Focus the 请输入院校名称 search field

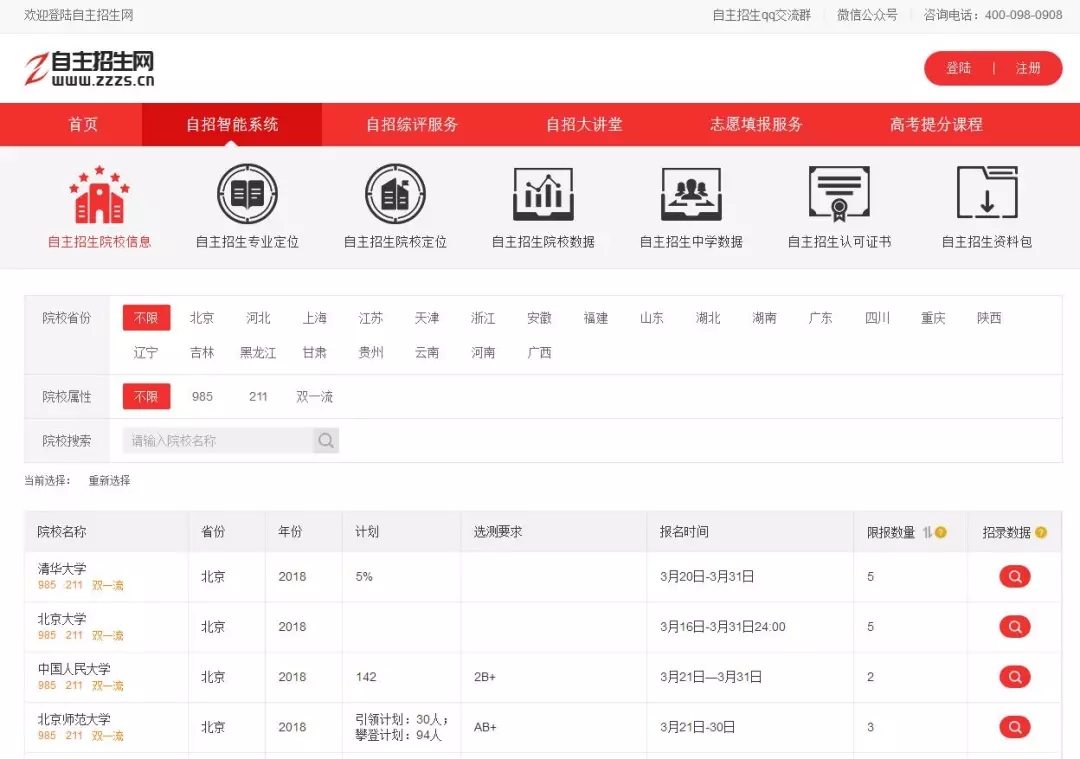218,441
